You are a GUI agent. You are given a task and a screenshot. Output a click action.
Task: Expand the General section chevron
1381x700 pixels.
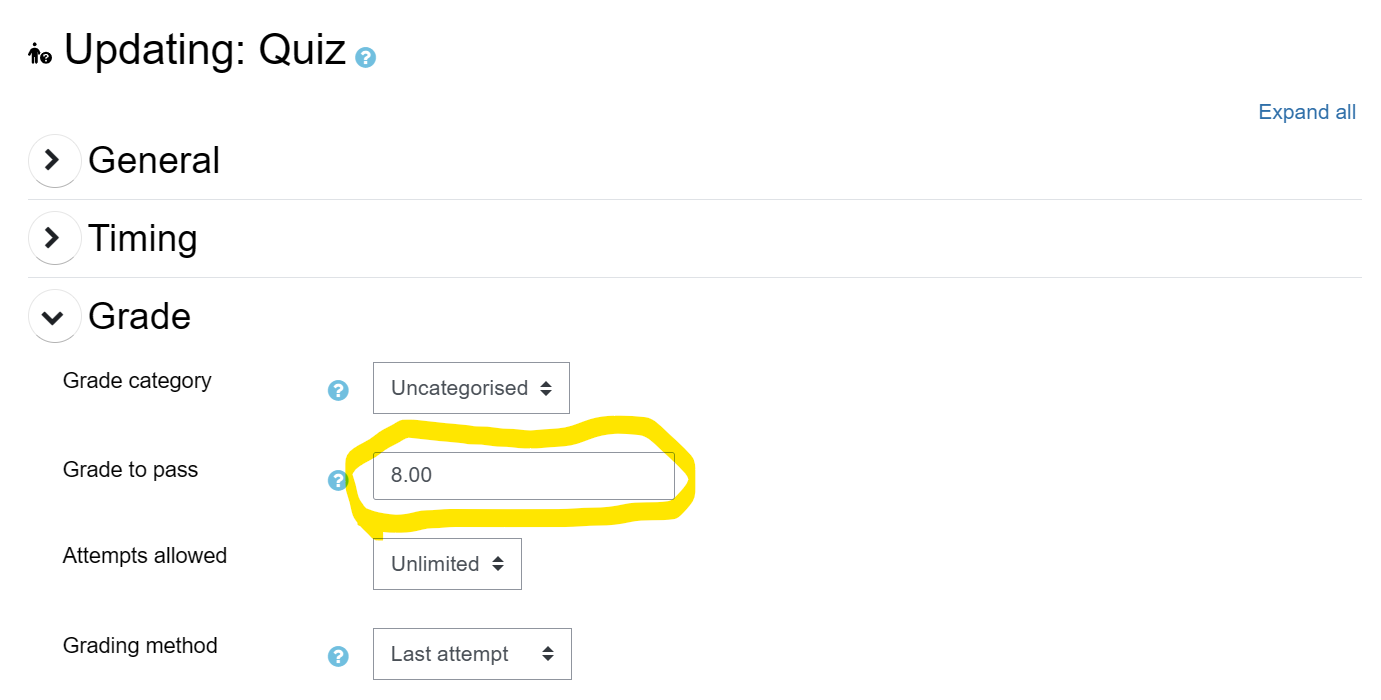[x=54, y=160]
